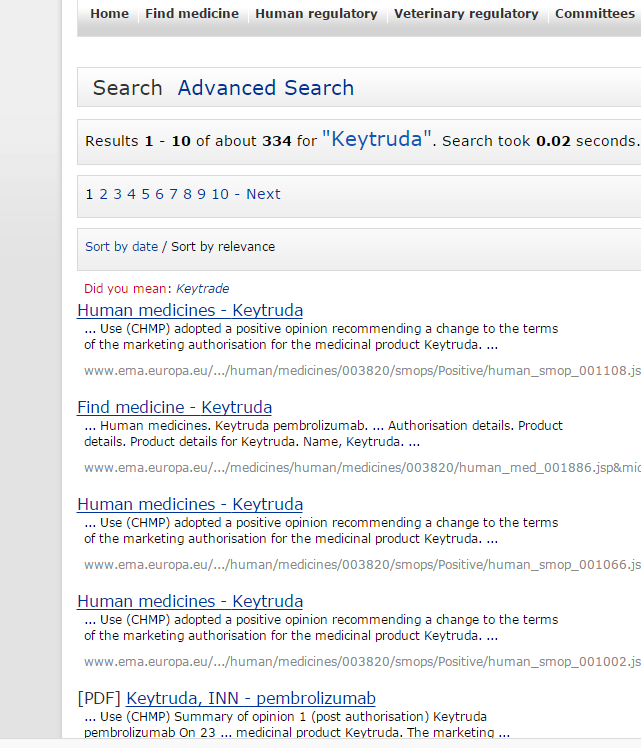Screen dimensions: 641x748
Task: Sort results by date
Action: click(x=121, y=247)
